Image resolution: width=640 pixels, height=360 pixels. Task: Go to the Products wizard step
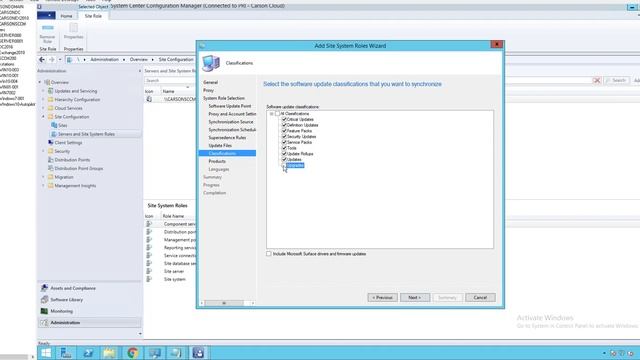click(x=217, y=161)
